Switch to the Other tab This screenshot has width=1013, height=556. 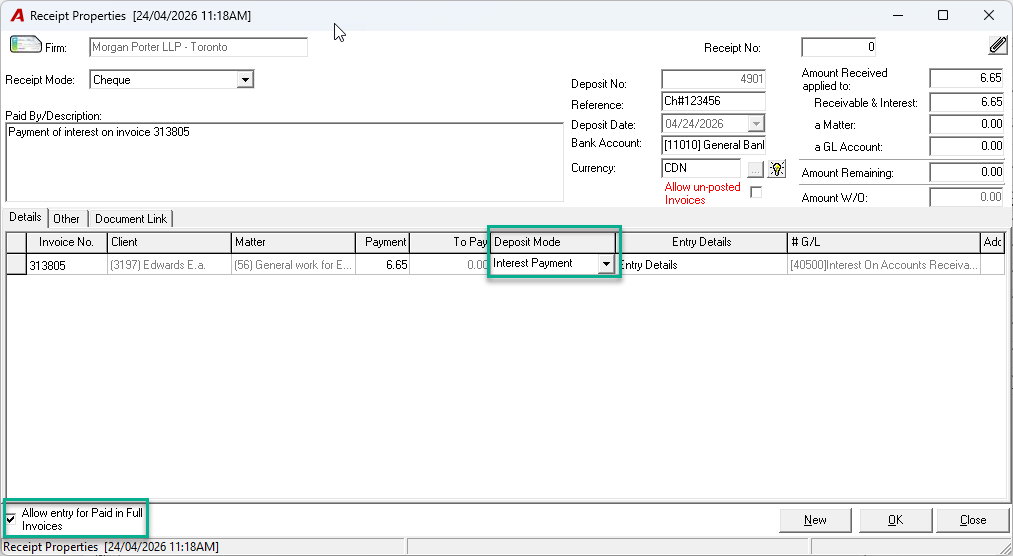tap(66, 219)
